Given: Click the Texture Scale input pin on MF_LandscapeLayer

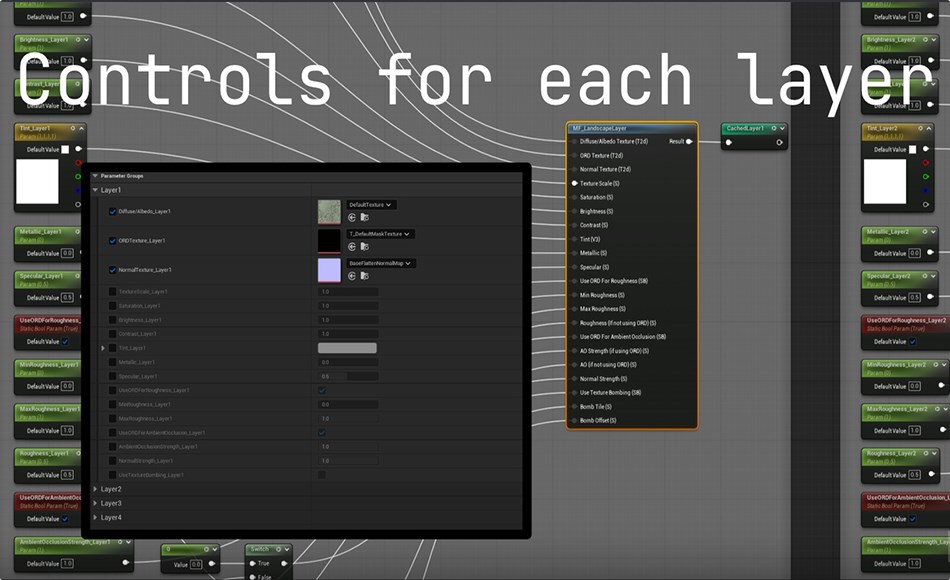Looking at the screenshot, I should pos(573,183).
